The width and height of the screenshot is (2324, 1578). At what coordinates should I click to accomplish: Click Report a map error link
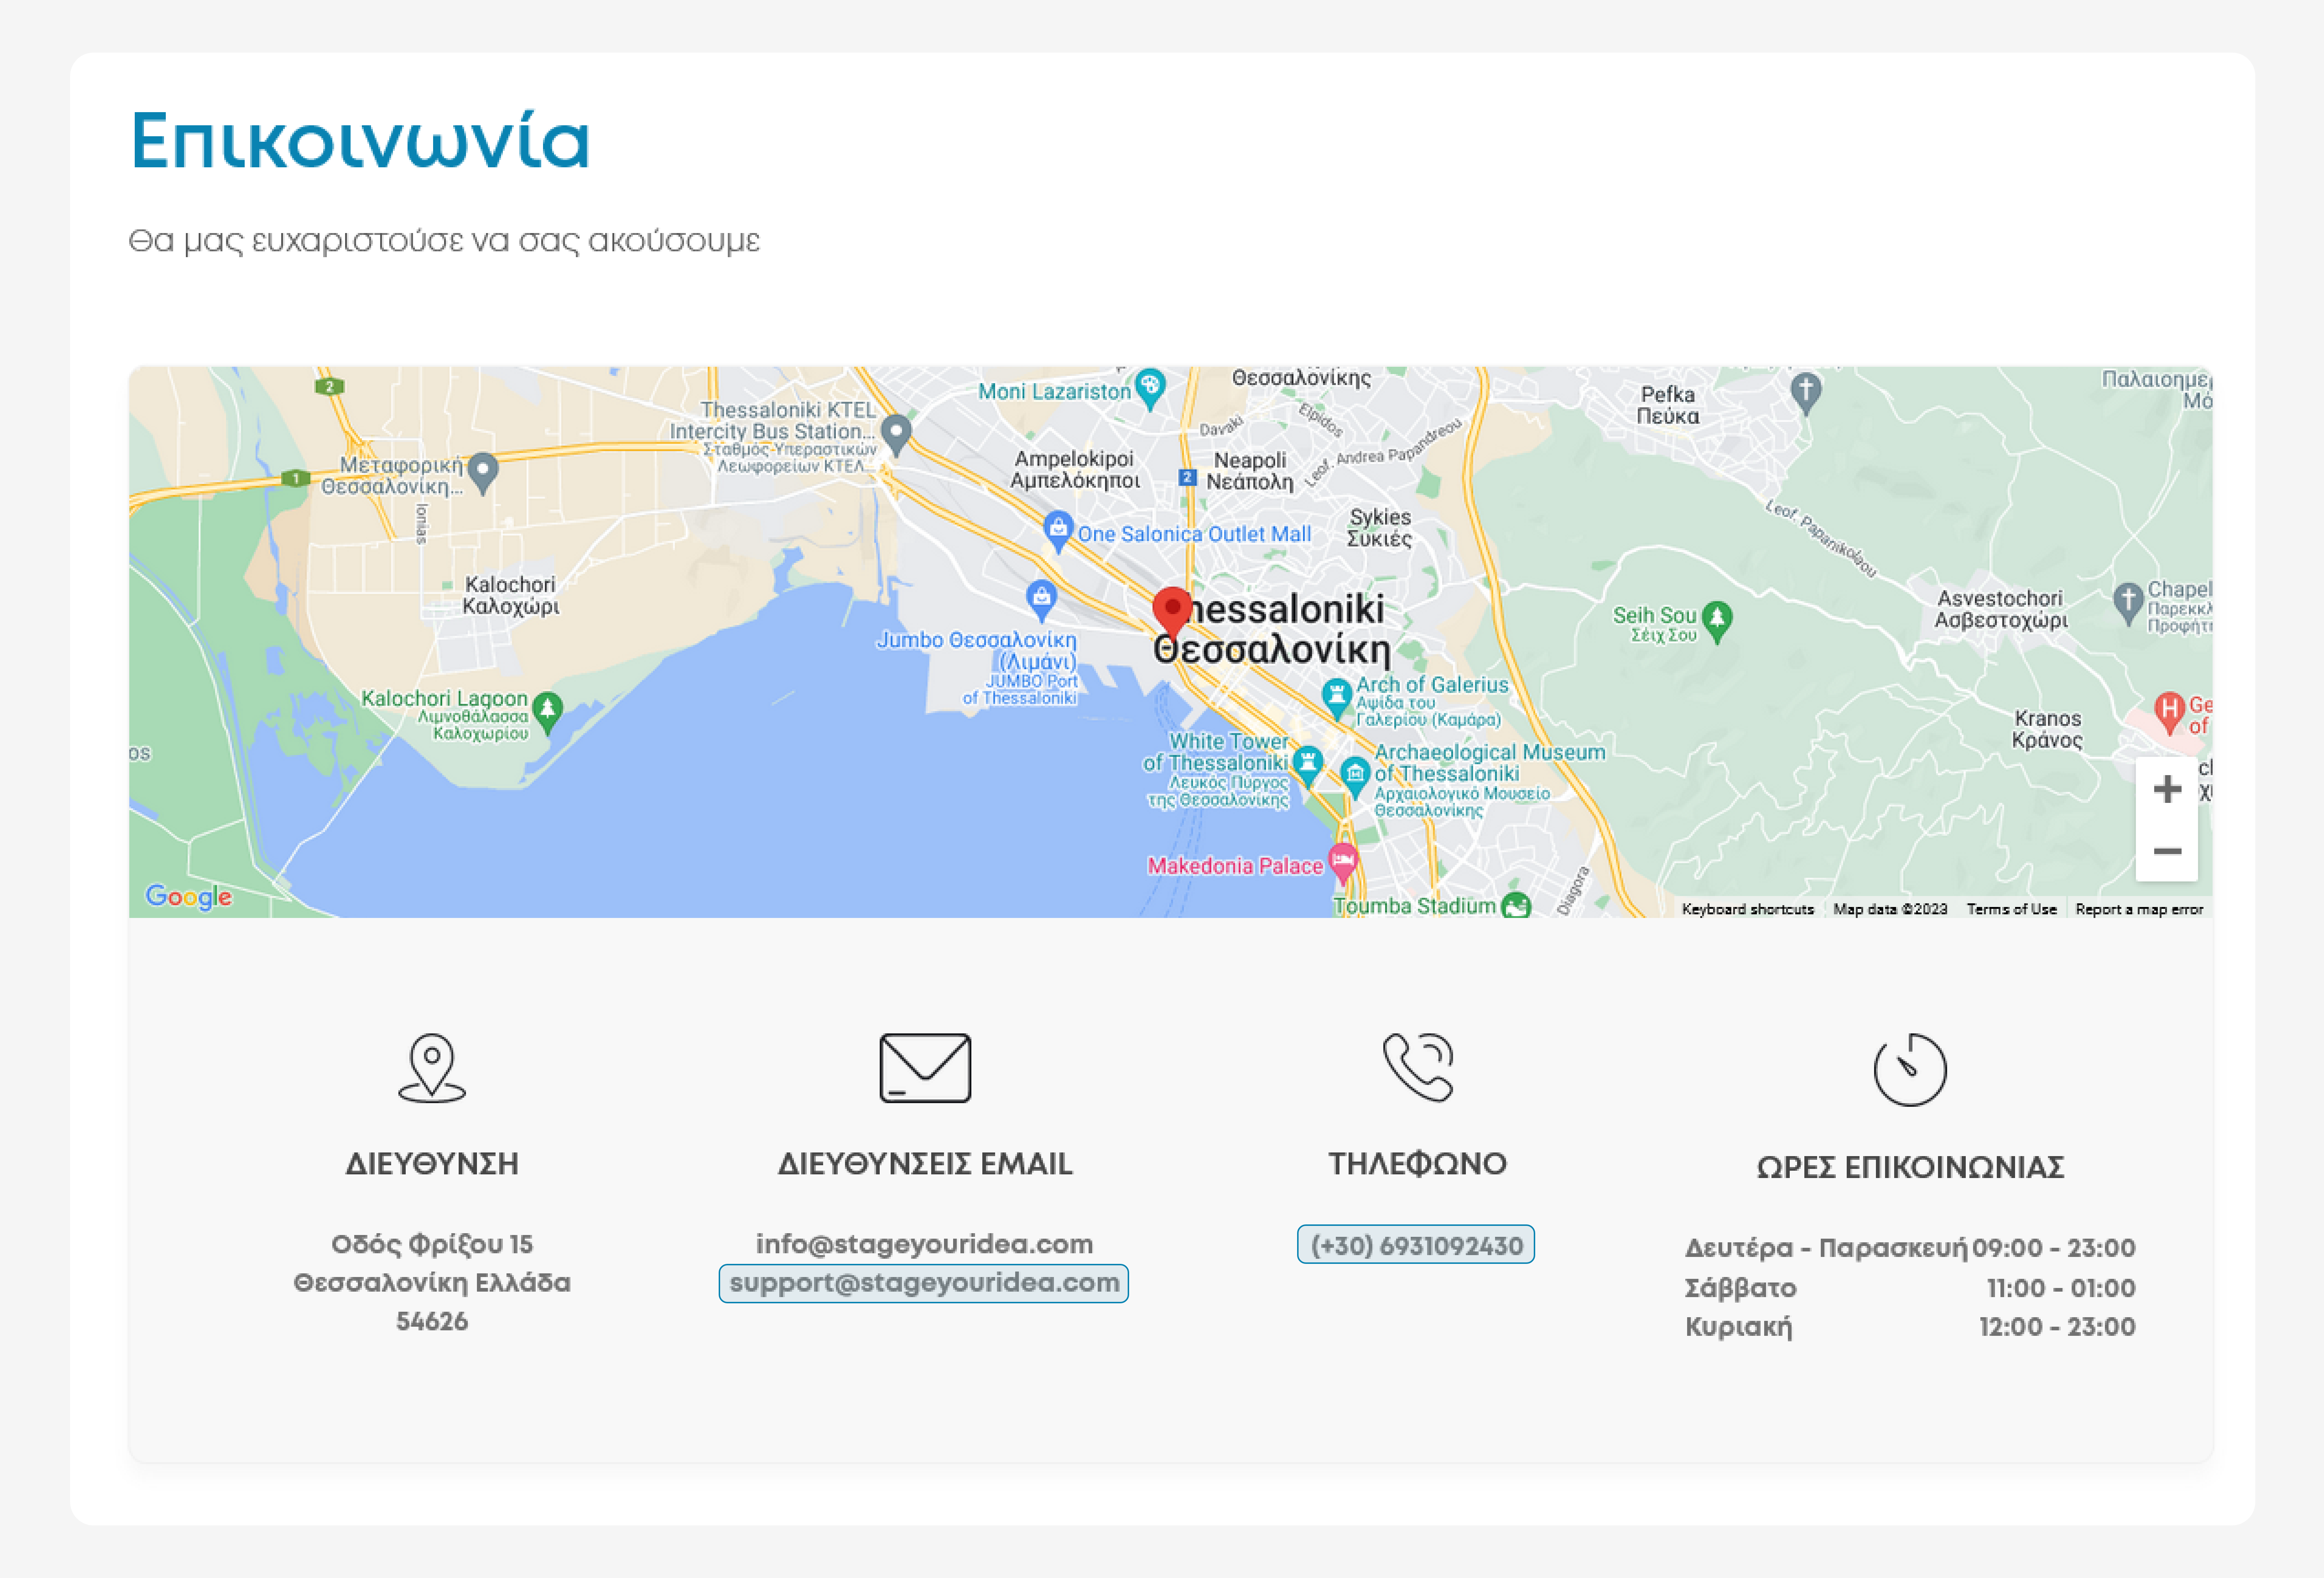pyautogui.click(x=2138, y=909)
